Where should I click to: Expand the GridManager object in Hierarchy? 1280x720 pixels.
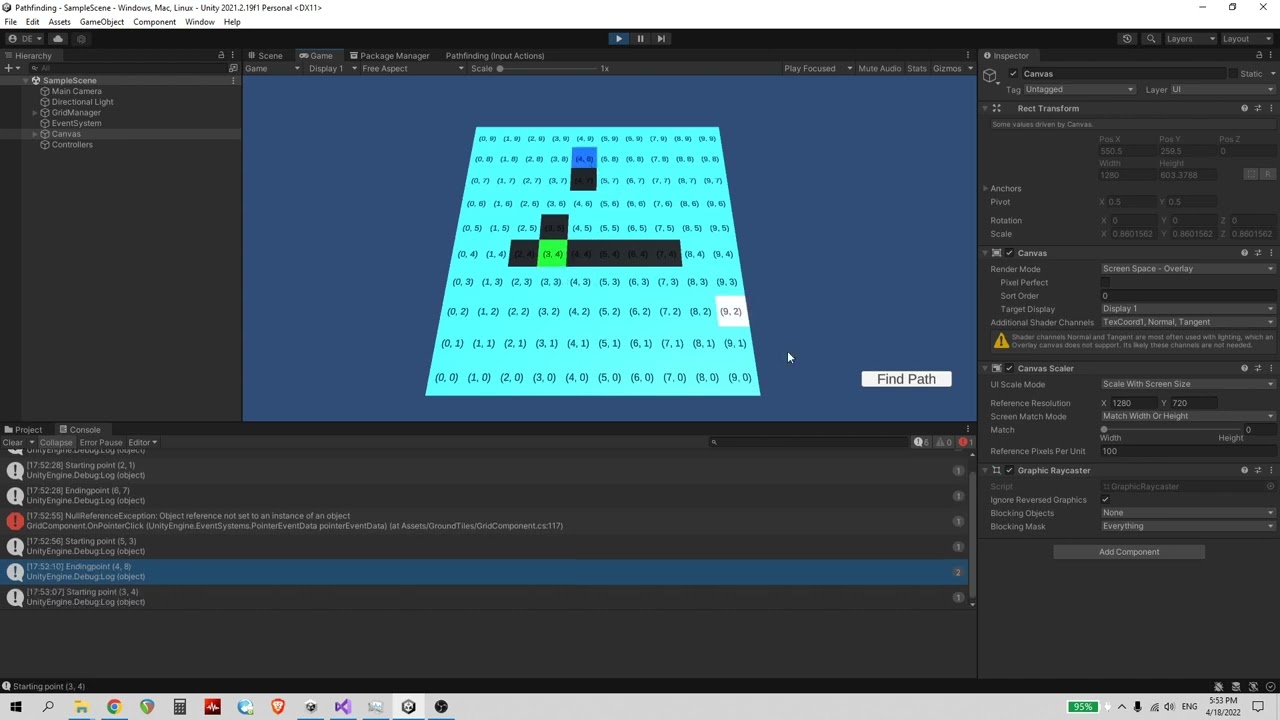coord(35,113)
